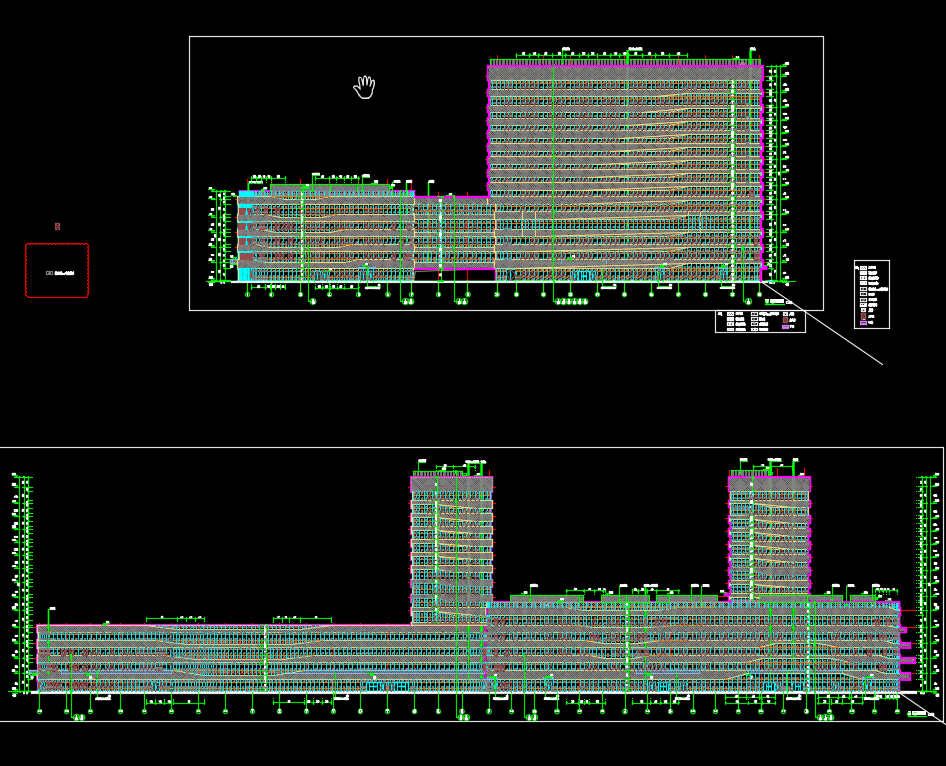Click right vertical dimension chain of lower elevation
This screenshot has height=766, width=946.
point(925,585)
